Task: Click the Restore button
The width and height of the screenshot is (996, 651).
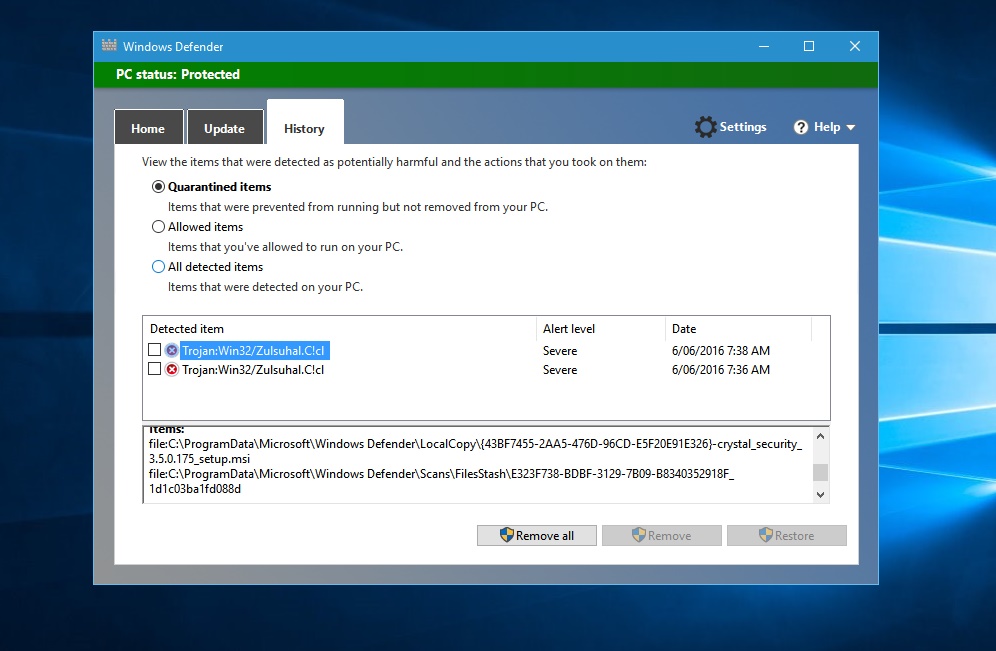Action: [x=787, y=535]
